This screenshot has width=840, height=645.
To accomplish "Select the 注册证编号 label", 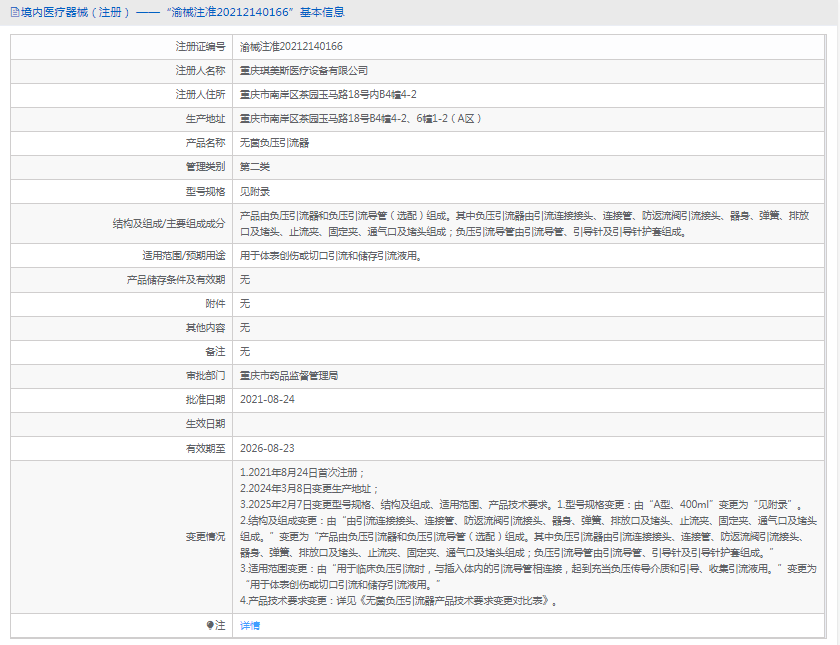I will [200, 47].
